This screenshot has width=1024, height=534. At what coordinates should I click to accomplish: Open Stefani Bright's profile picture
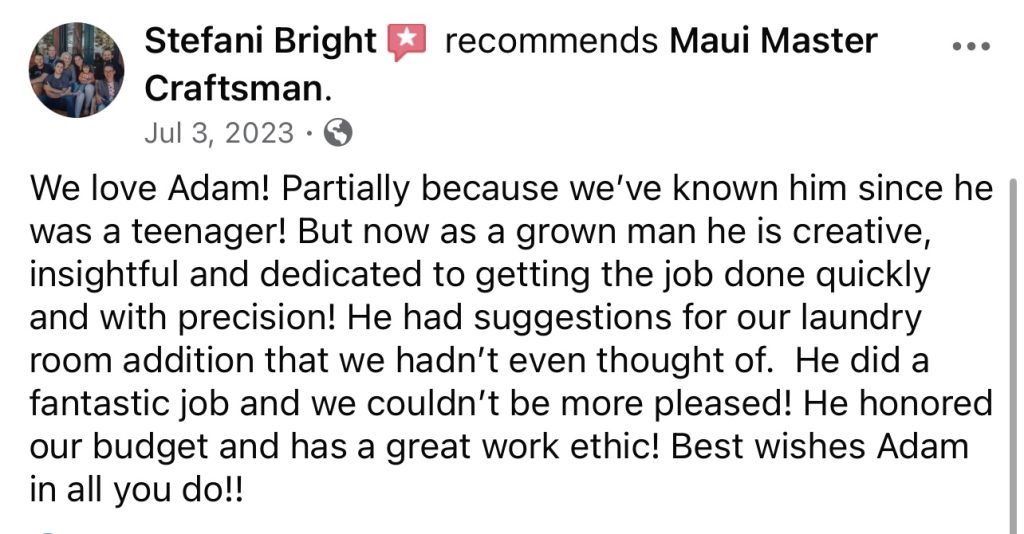point(77,69)
